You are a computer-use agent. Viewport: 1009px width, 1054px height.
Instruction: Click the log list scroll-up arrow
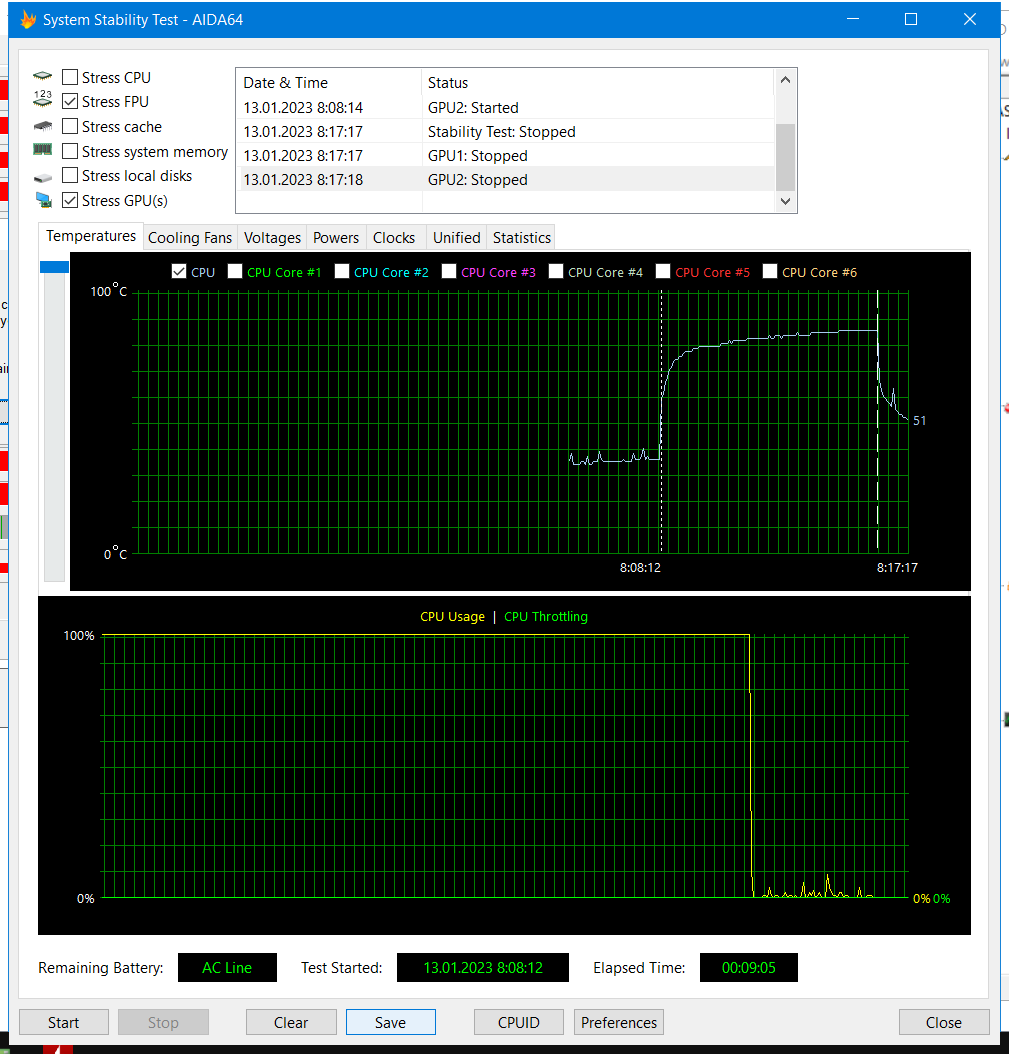point(785,80)
